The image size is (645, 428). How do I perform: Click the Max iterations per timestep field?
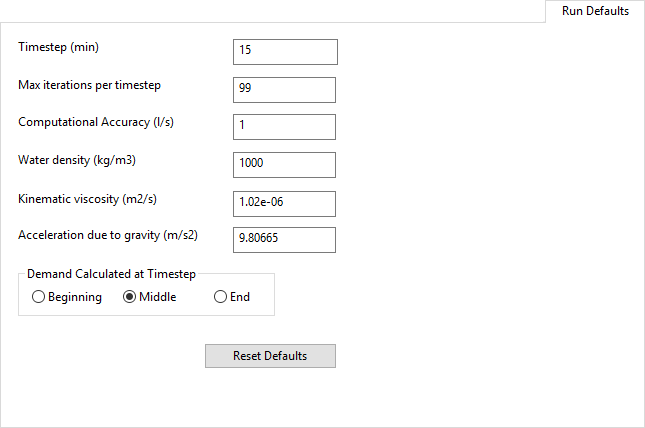[x=284, y=89]
